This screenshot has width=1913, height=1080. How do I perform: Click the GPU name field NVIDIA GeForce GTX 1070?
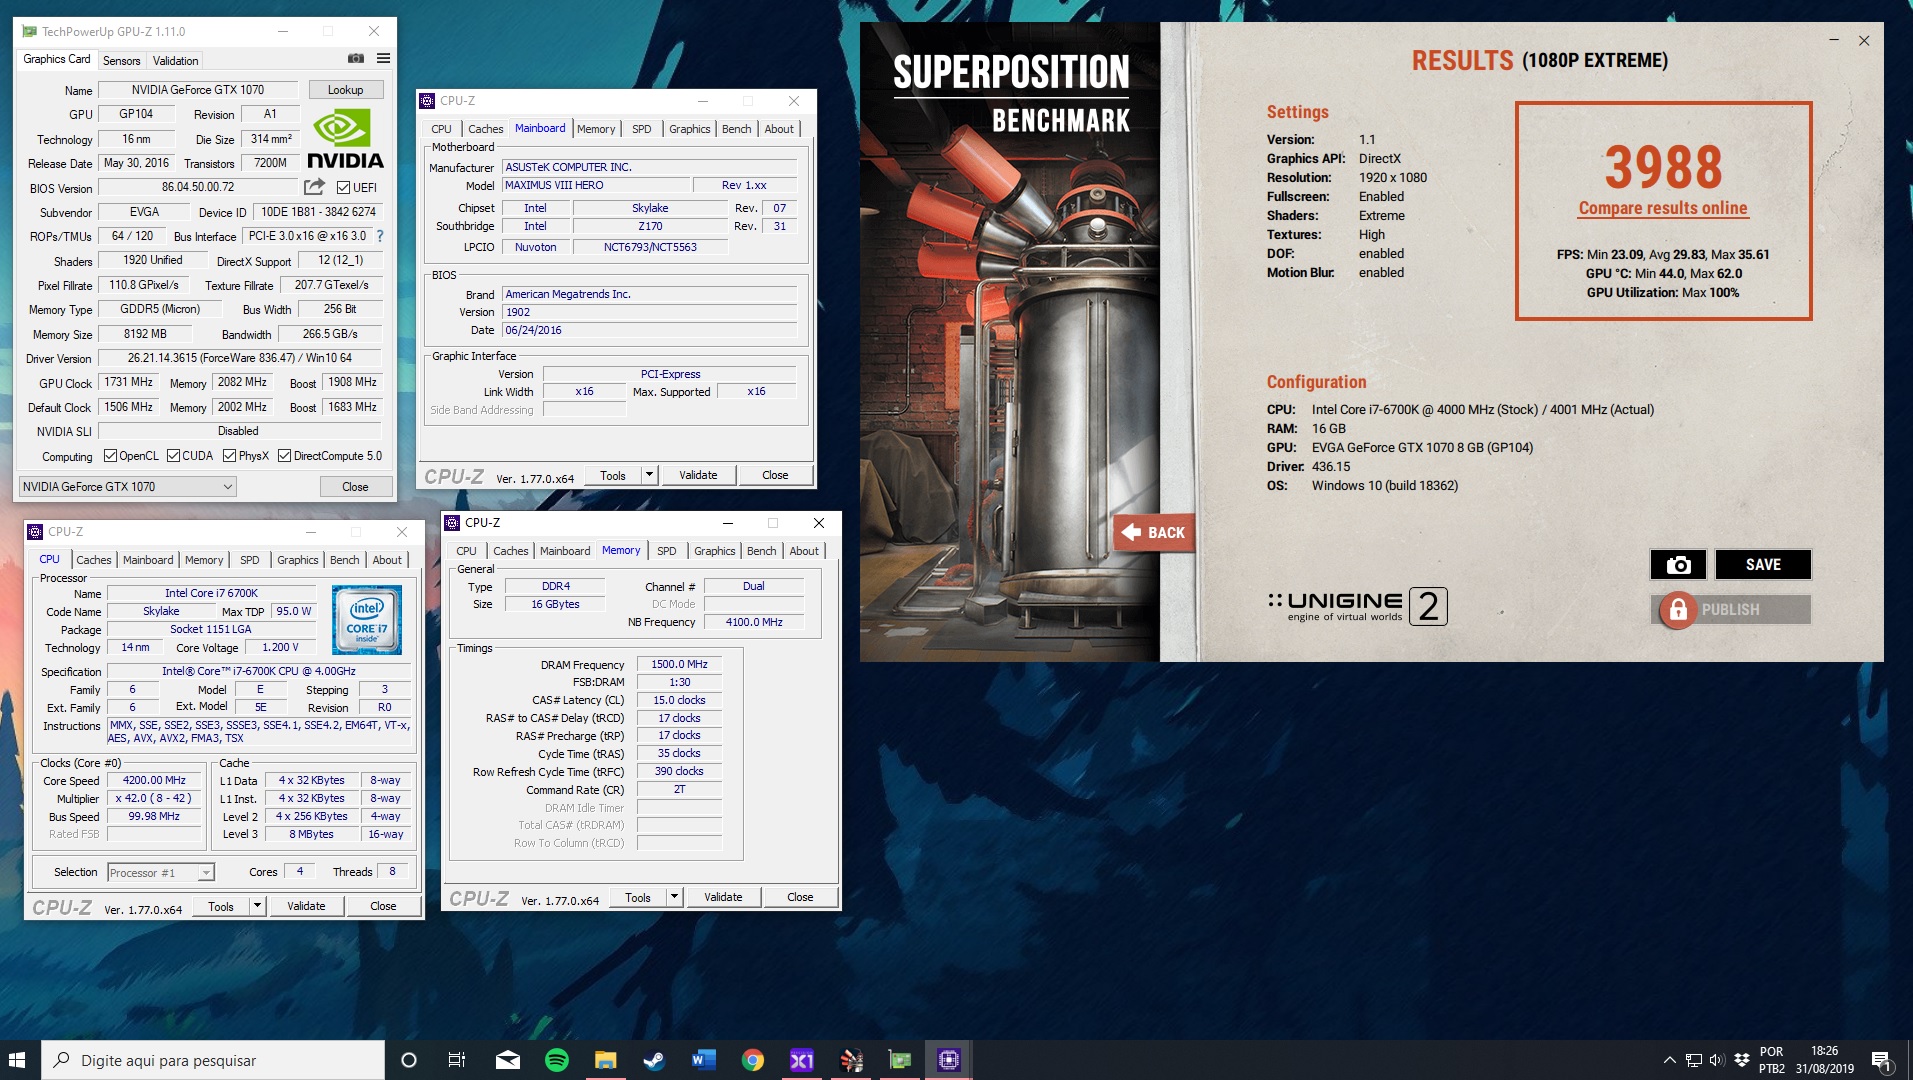pos(198,90)
